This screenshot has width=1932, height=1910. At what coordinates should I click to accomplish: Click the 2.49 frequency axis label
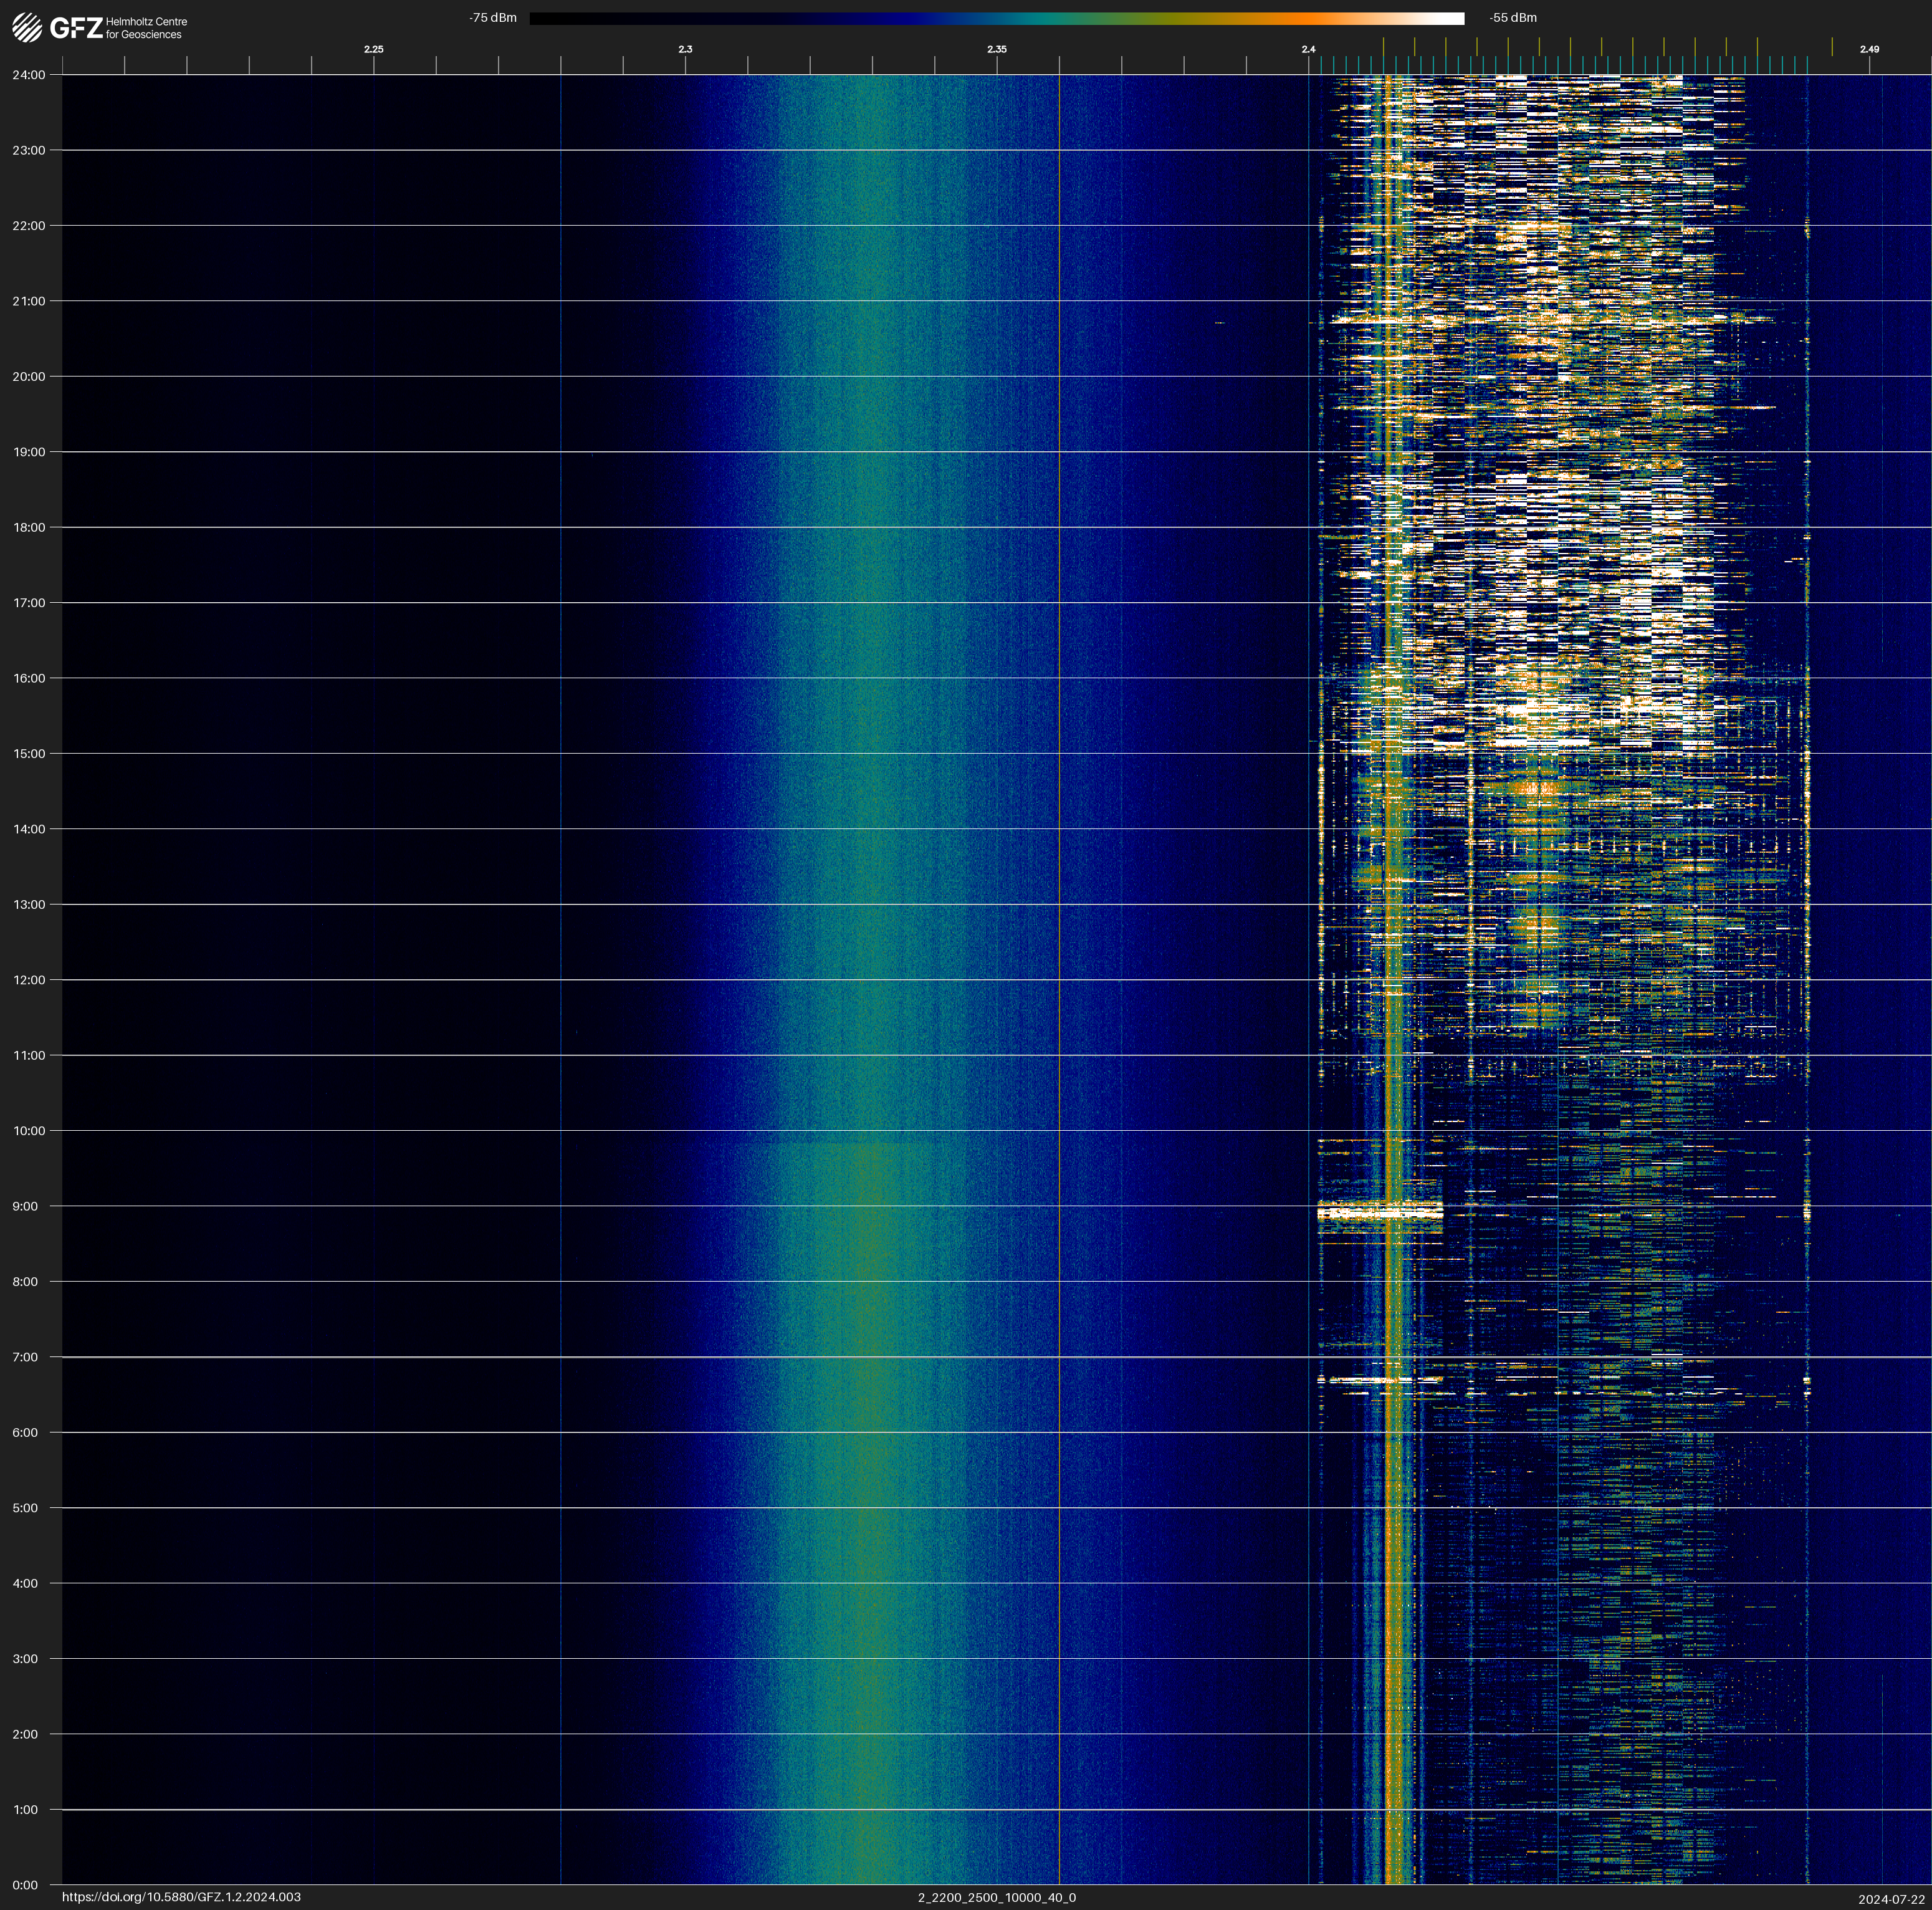1868,49
